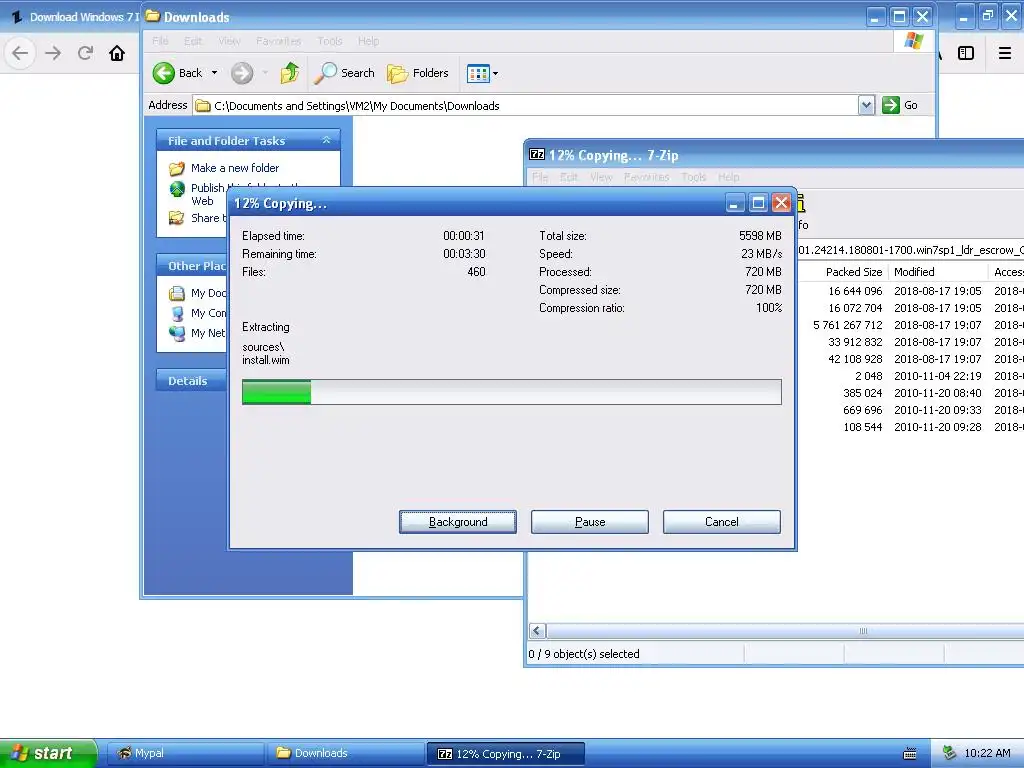Click the Forward arrow in Downloads toolbar
Image resolution: width=1024 pixels, height=768 pixels.
[x=242, y=73]
